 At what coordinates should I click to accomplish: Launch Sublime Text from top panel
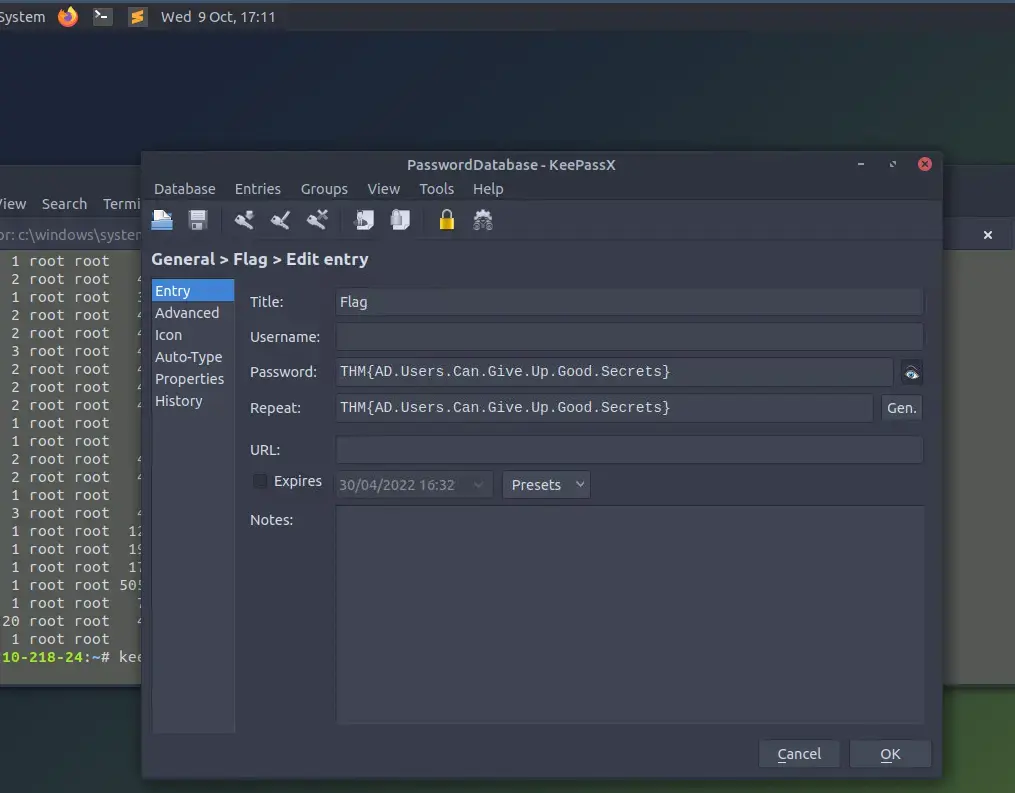[137, 16]
